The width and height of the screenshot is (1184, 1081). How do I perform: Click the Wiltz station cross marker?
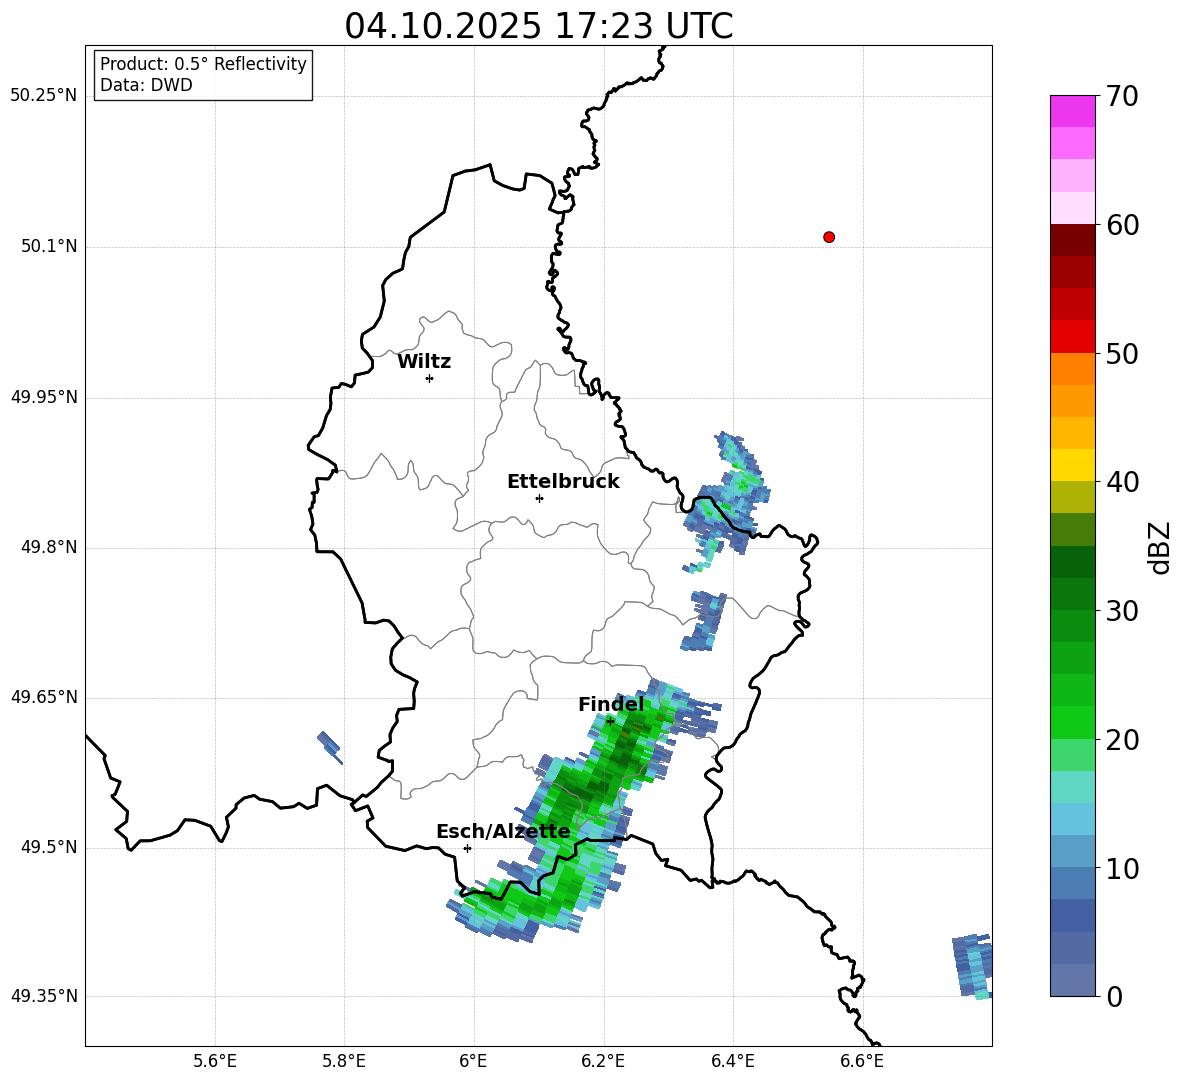pyautogui.click(x=429, y=378)
